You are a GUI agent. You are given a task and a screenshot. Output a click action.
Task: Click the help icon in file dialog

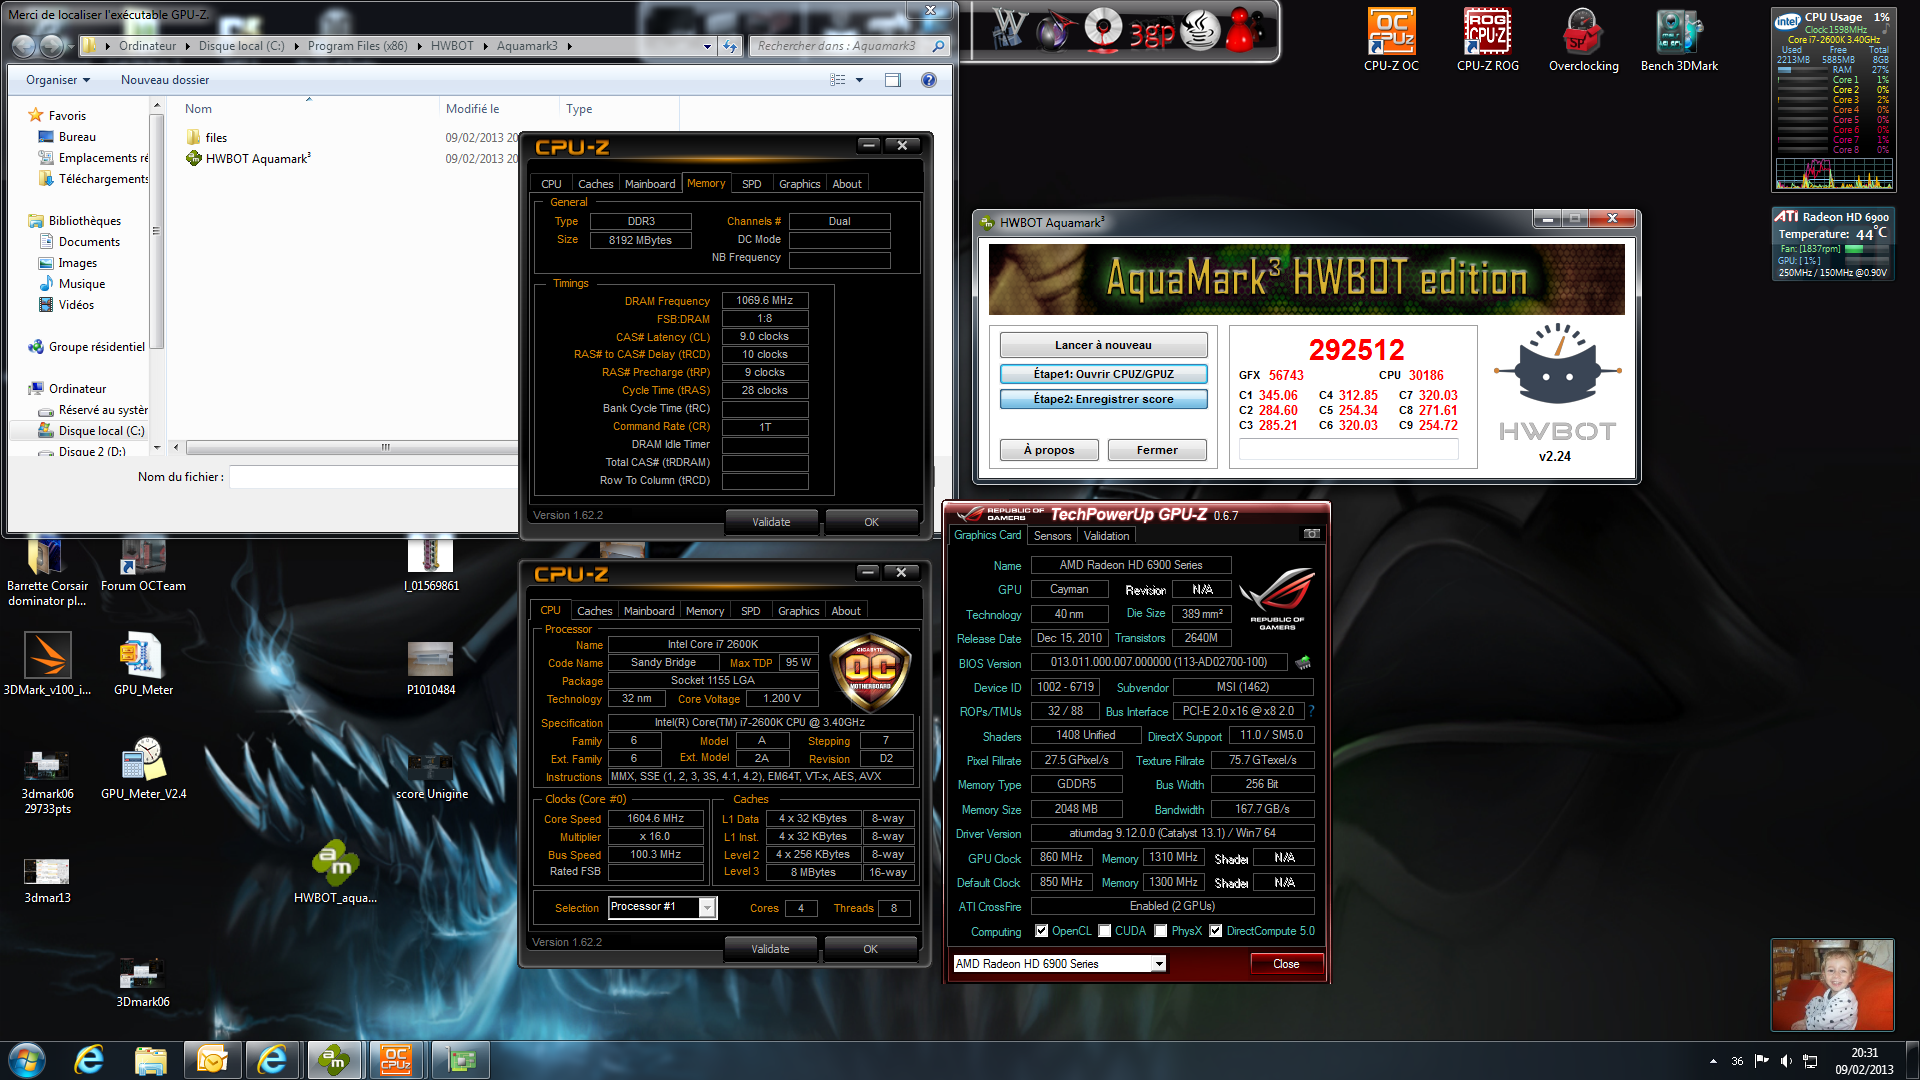pyautogui.click(x=929, y=80)
